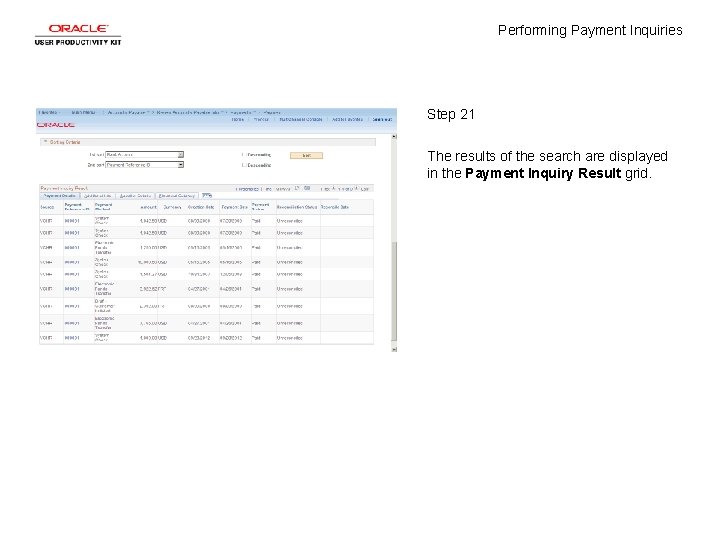Open the Favorites menu in navigation bar

tap(49, 112)
